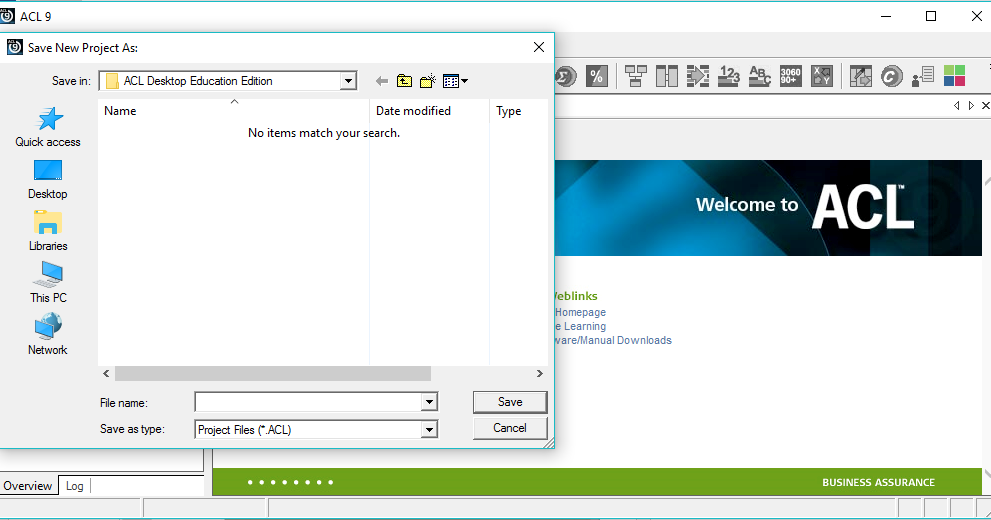The height and width of the screenshot is (520, 991).
Task: Open the View Menu icon dropdown
Action: (455, 81)
